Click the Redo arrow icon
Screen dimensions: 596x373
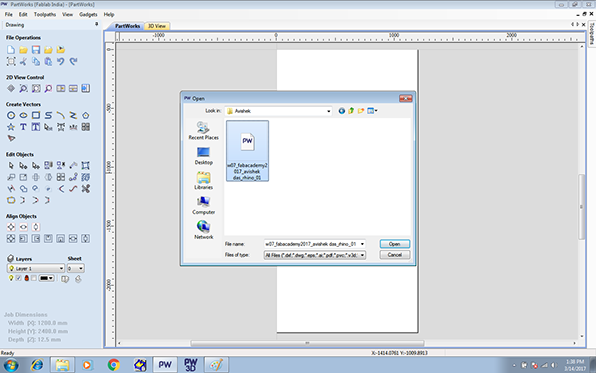point(73,61)
